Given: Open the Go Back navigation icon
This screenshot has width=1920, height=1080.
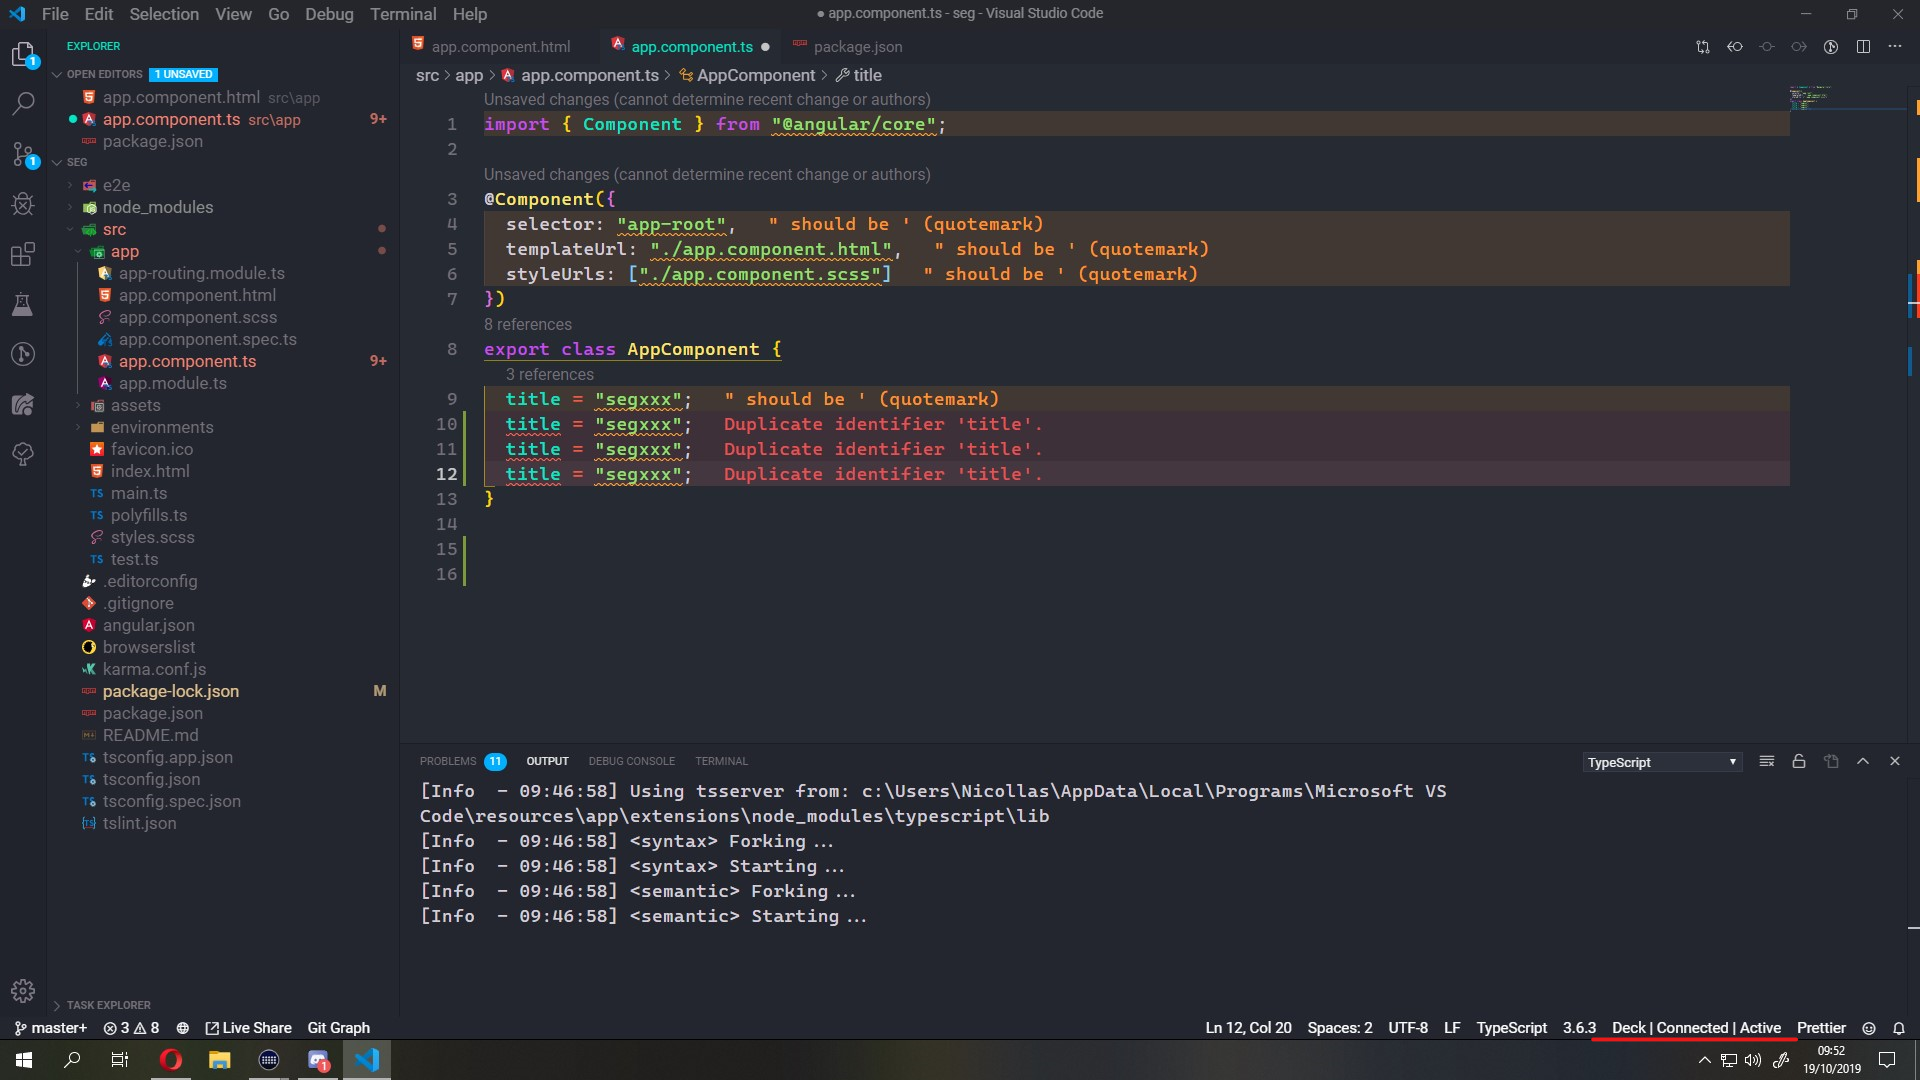Looking at the screenshot, I should pyautogui.click(x=1737, y=46).
